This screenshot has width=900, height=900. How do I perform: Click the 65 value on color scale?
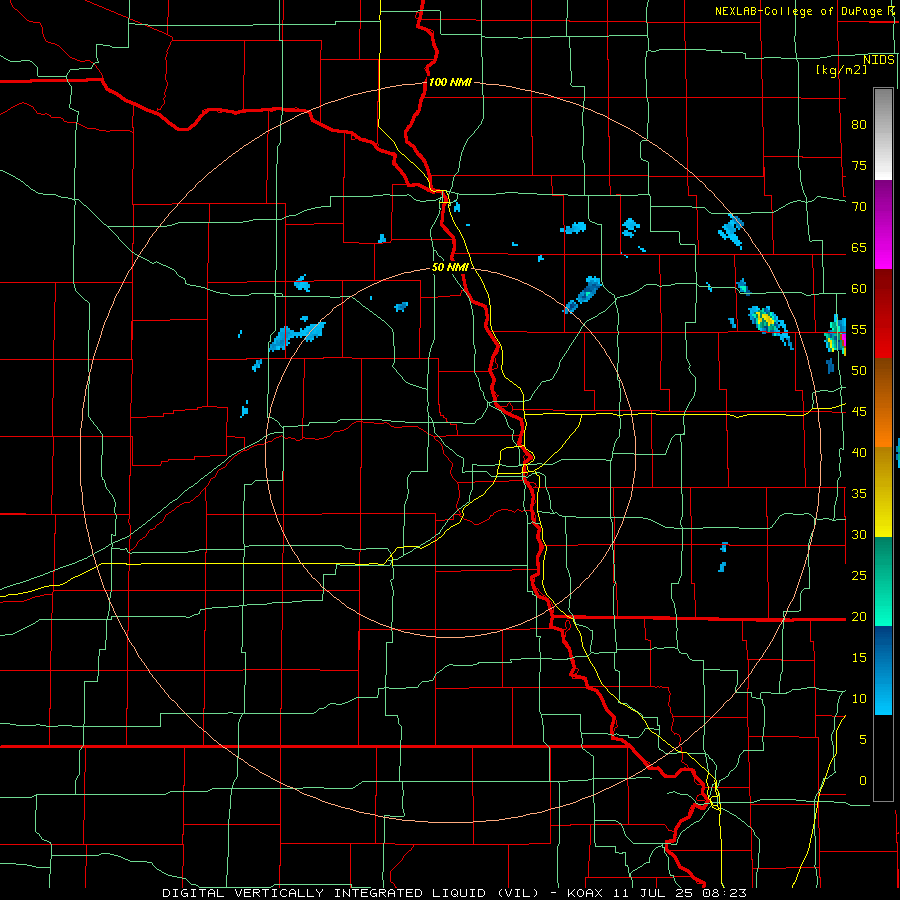pos(859,247)
